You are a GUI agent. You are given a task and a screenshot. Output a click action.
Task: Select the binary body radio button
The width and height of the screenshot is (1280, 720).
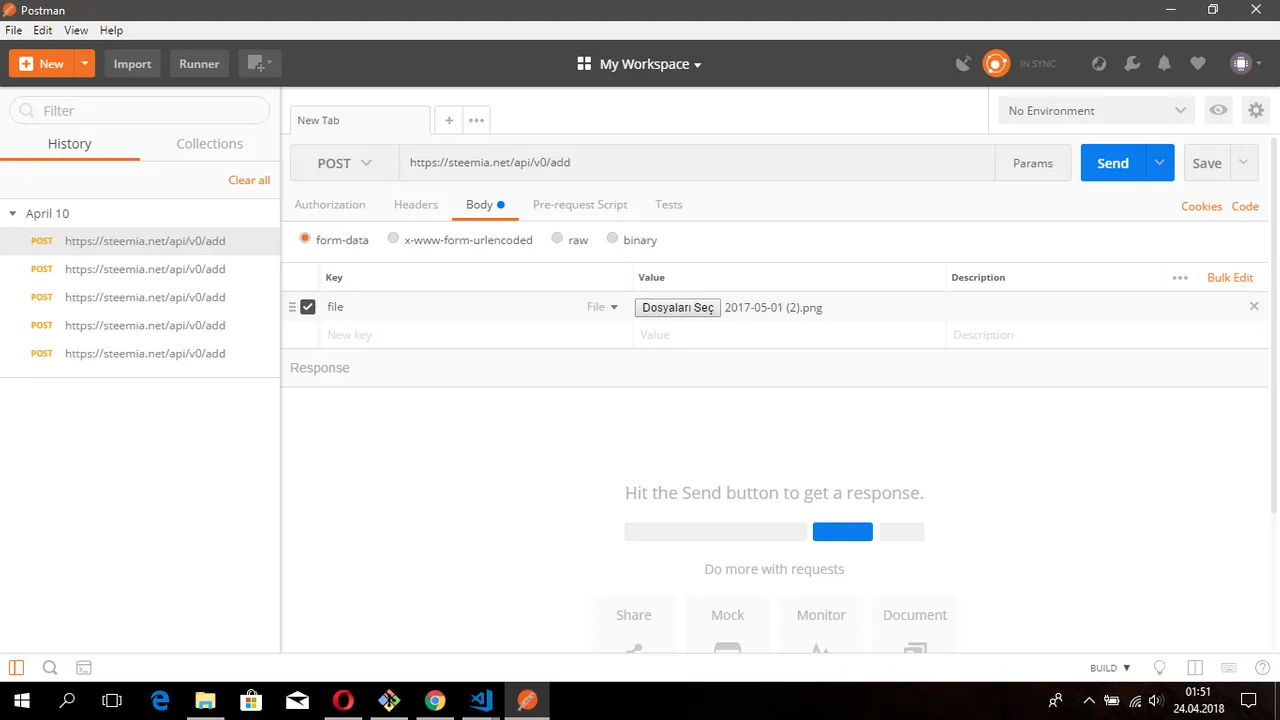pos(612,239)
